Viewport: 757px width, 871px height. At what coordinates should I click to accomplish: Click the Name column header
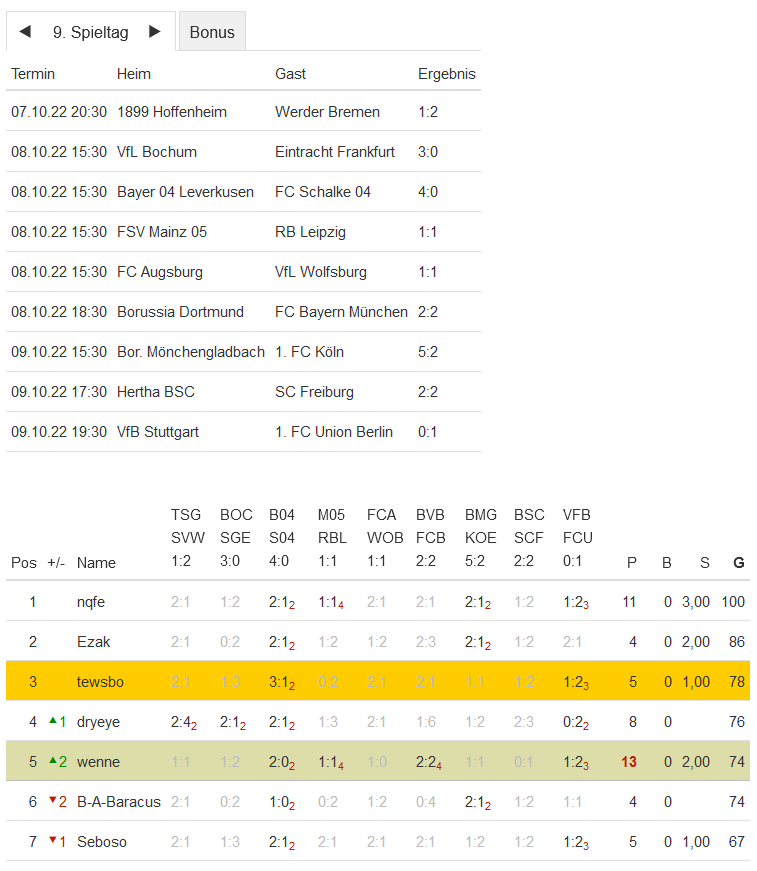(x=96, y=563)
